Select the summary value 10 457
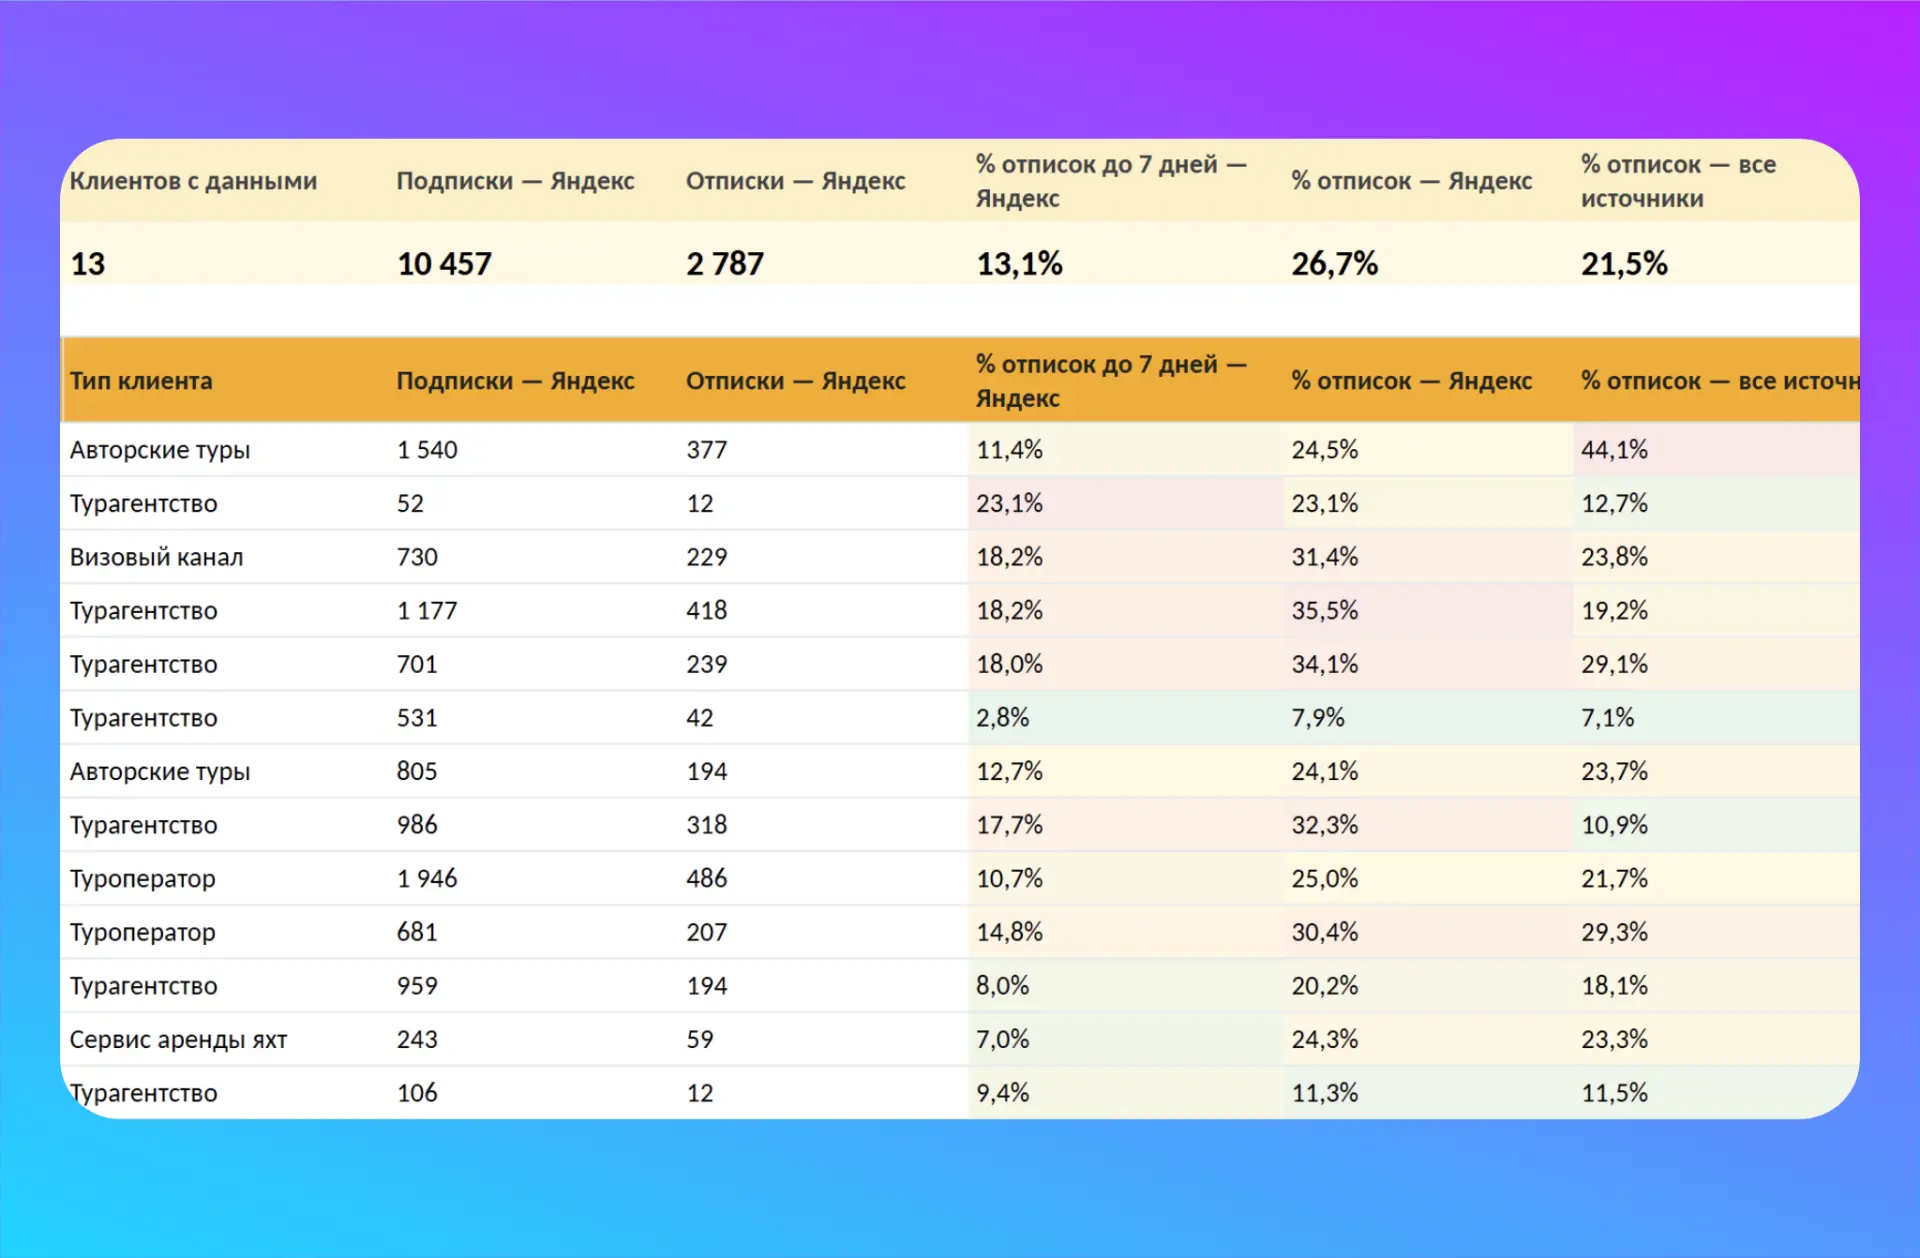Screen dimensions: 1920x1258 444,264
